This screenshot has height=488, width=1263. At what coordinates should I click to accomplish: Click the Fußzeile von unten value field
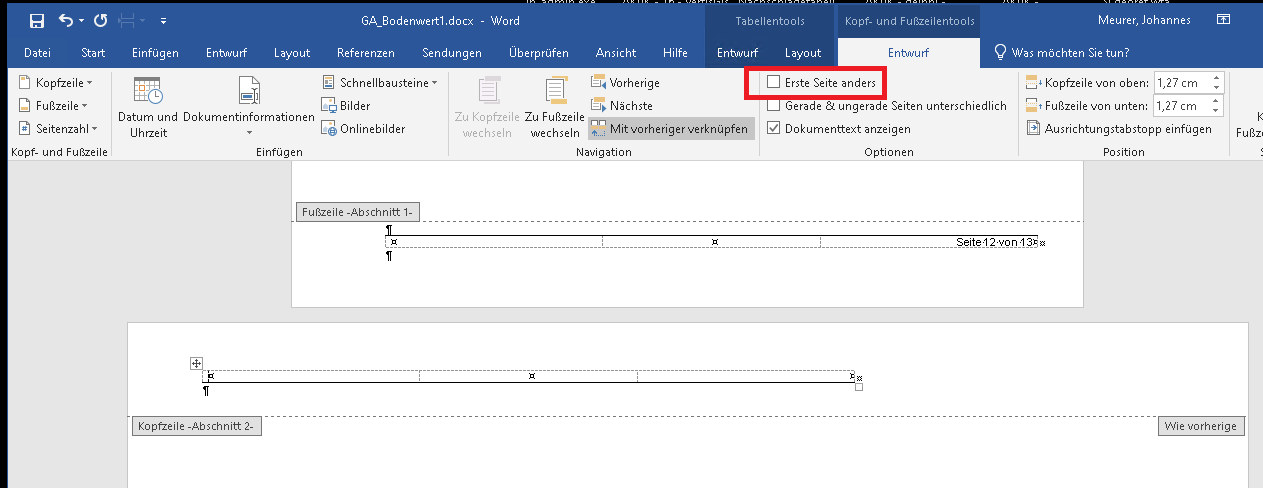tap(1181, 105)
